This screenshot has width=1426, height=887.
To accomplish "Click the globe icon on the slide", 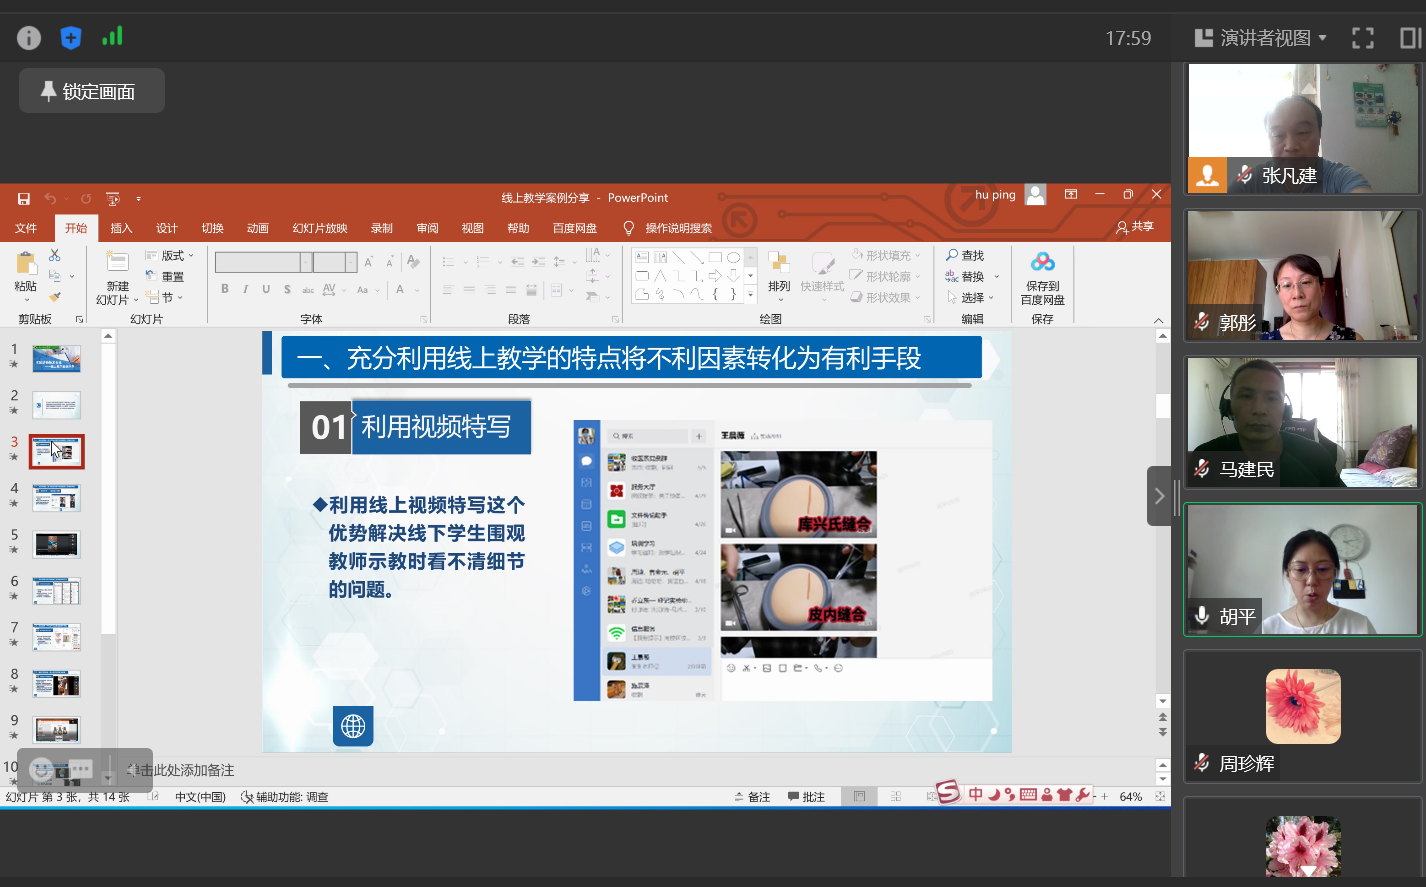I will pos(353,726).
